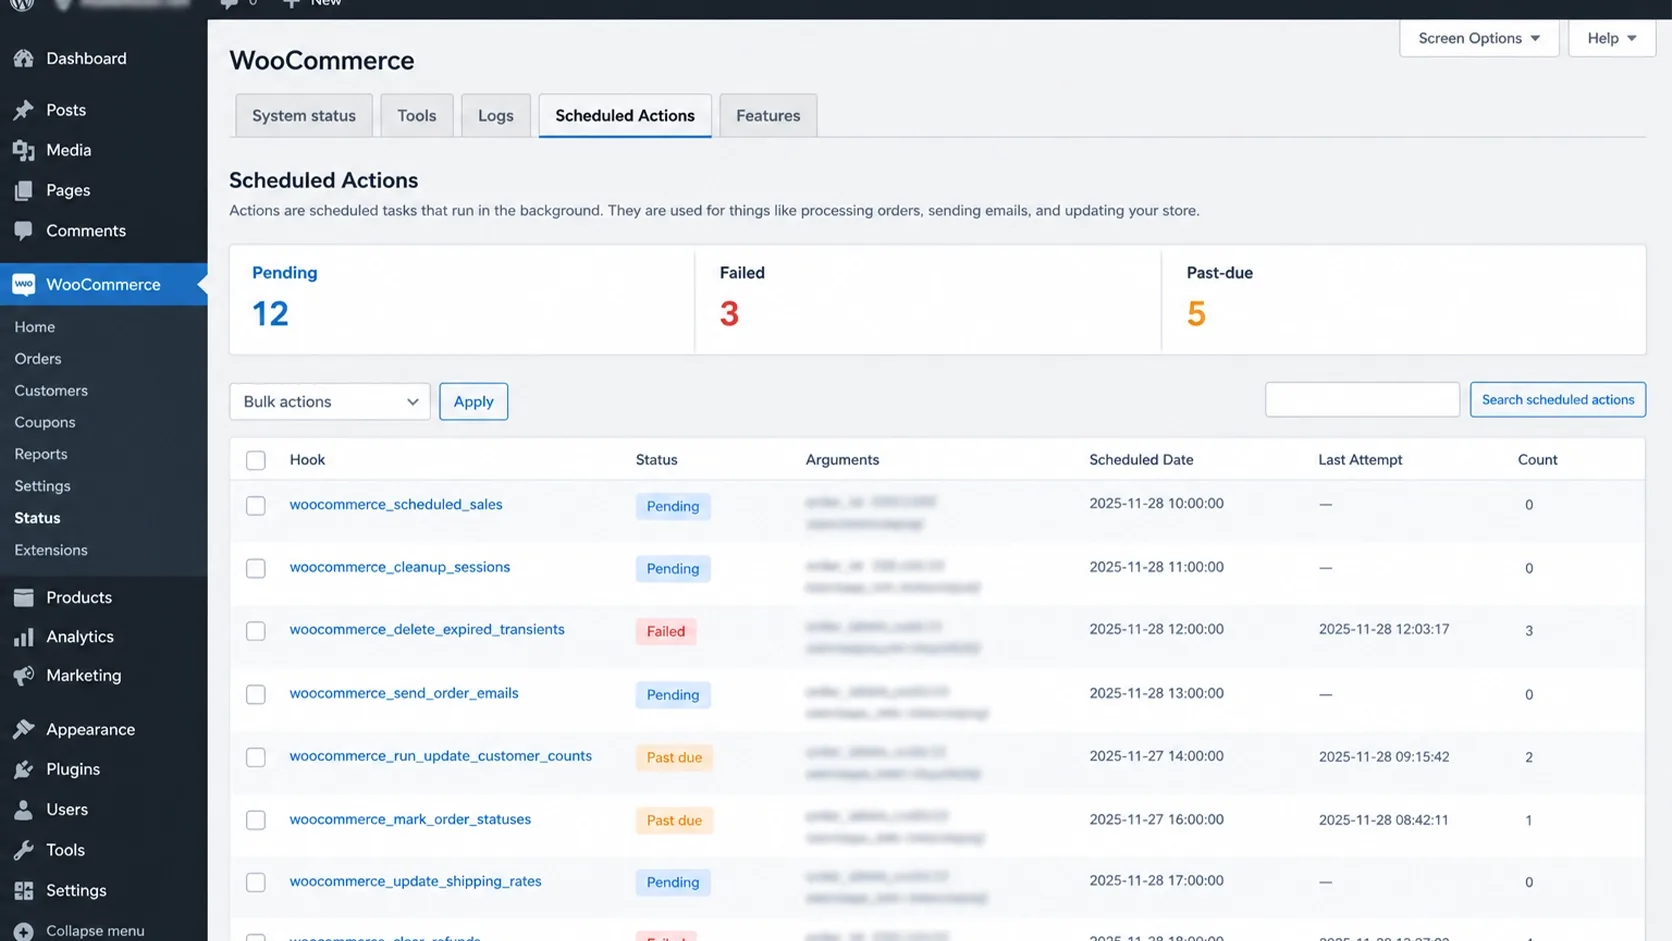Image resolution: width=1672 pixels, height=941 pixels.
Task: Switch to the Logs tab
Action: coord(496,116)
